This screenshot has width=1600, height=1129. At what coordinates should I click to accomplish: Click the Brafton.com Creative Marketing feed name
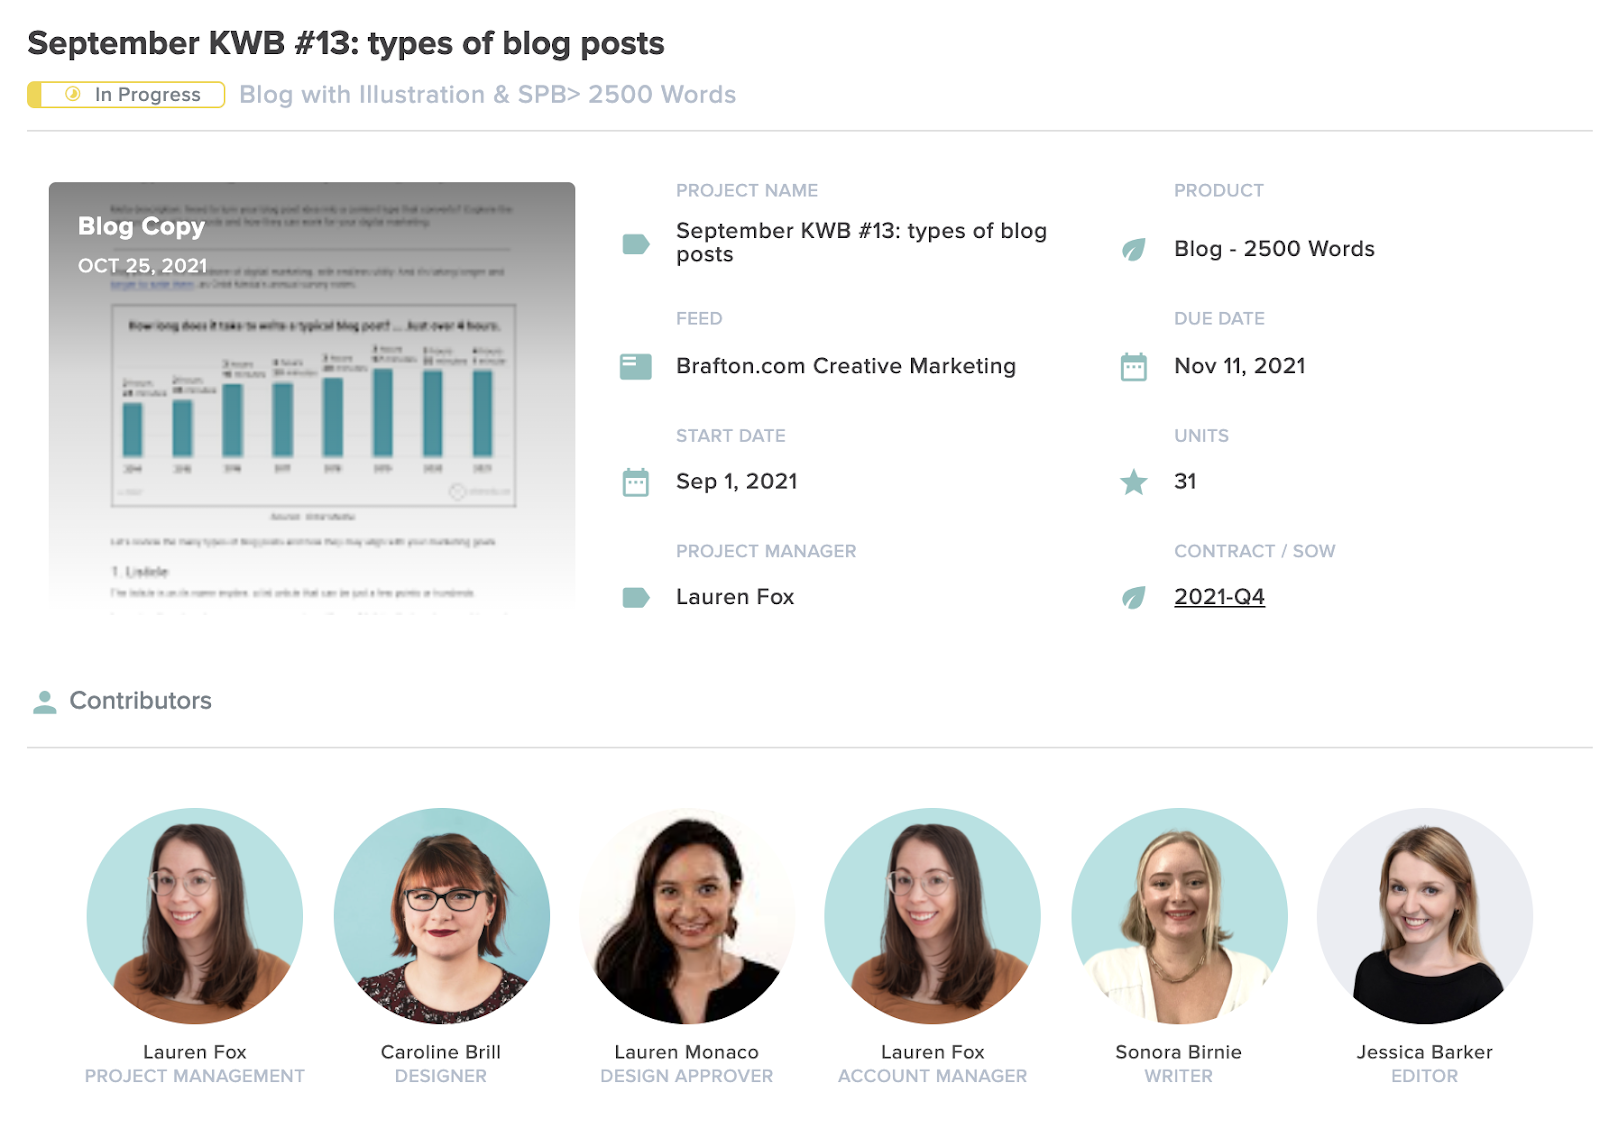(845, 366)
